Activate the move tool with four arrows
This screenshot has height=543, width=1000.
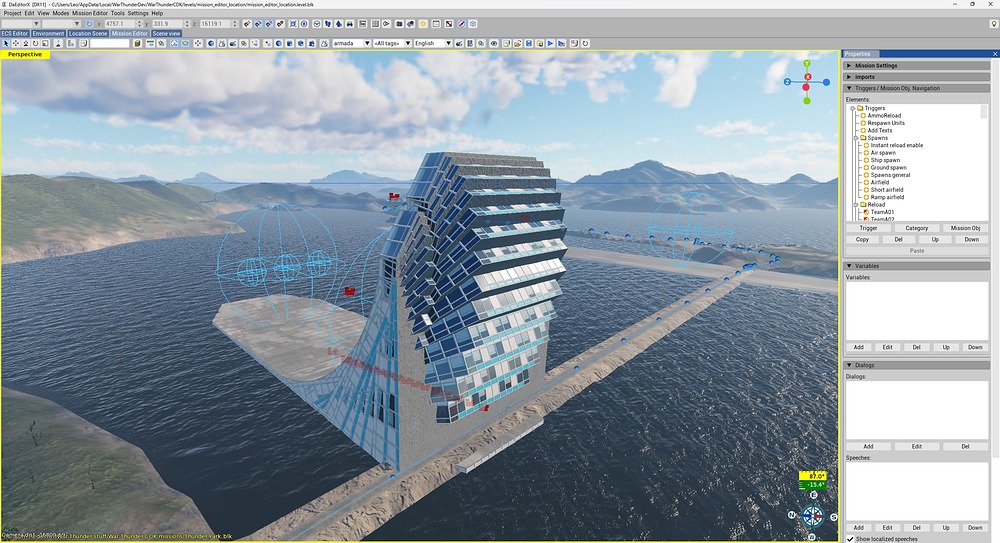pyautogui.click(x=15, y=43)
